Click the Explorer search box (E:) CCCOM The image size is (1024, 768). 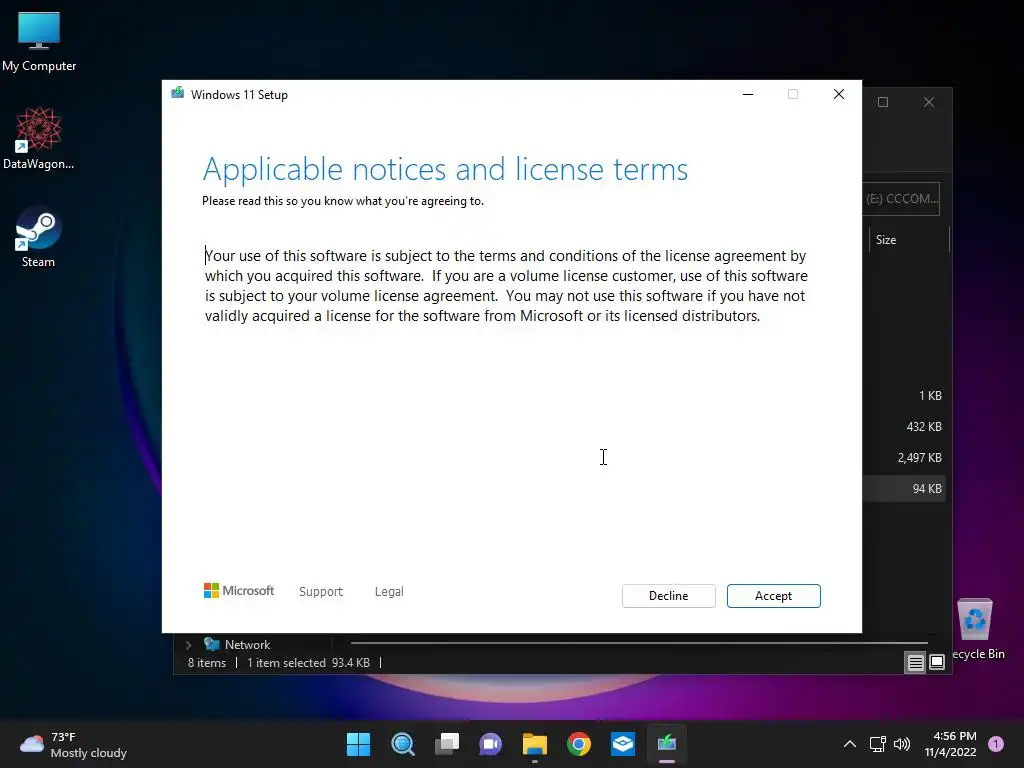(902, 199)
